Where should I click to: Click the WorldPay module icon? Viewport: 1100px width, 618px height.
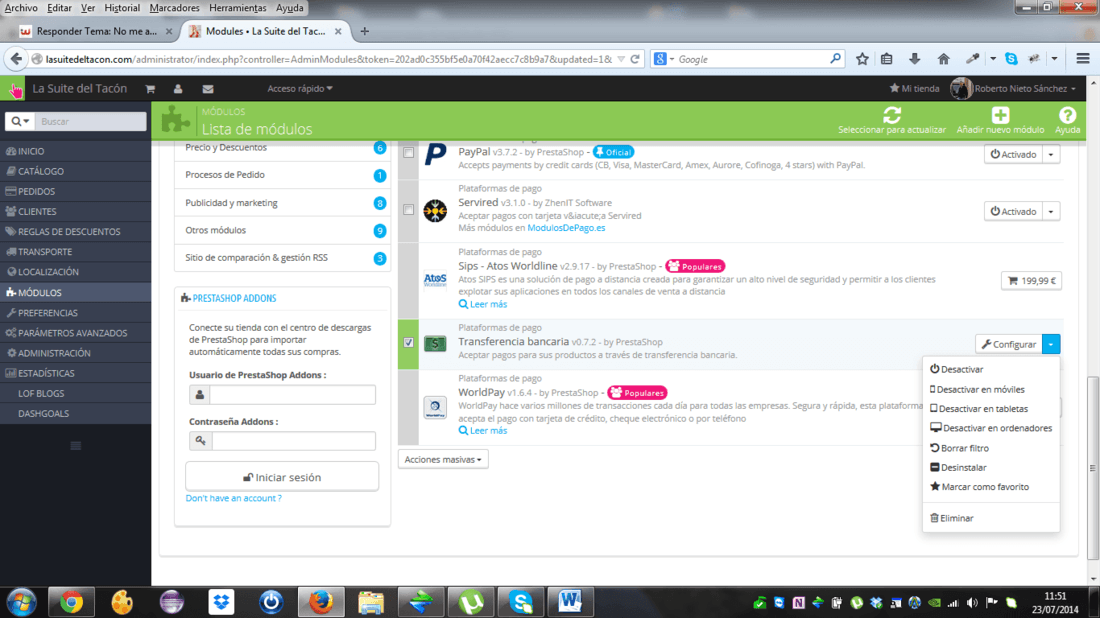pyautogui.click(x=435, y=407)
